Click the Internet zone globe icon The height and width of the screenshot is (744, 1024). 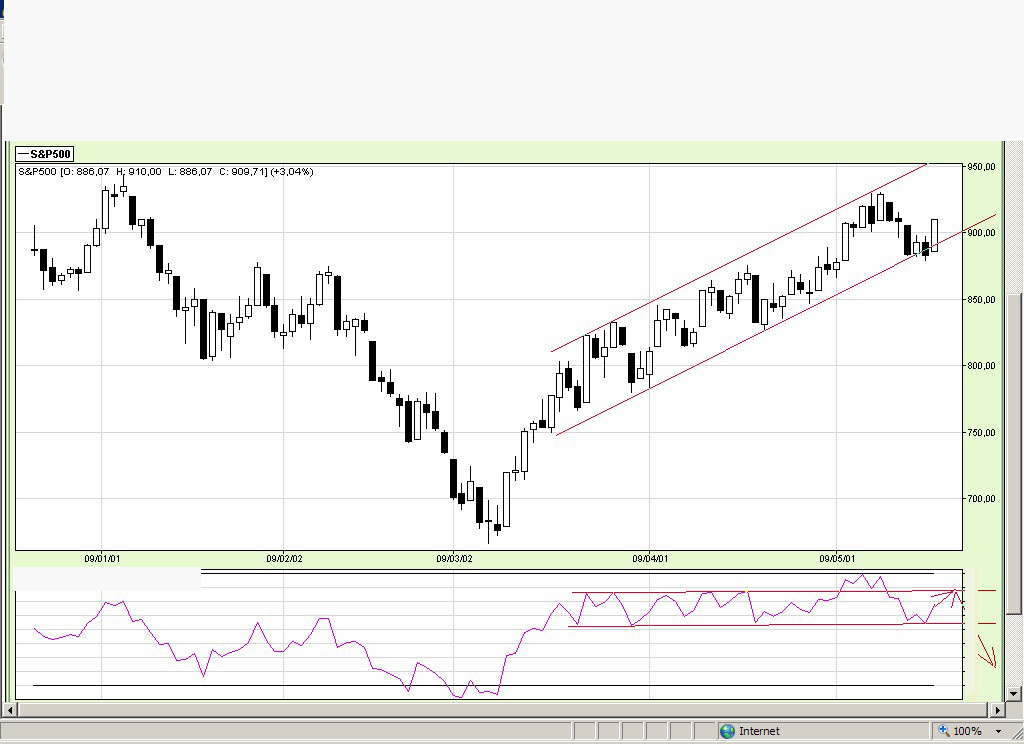727,731
